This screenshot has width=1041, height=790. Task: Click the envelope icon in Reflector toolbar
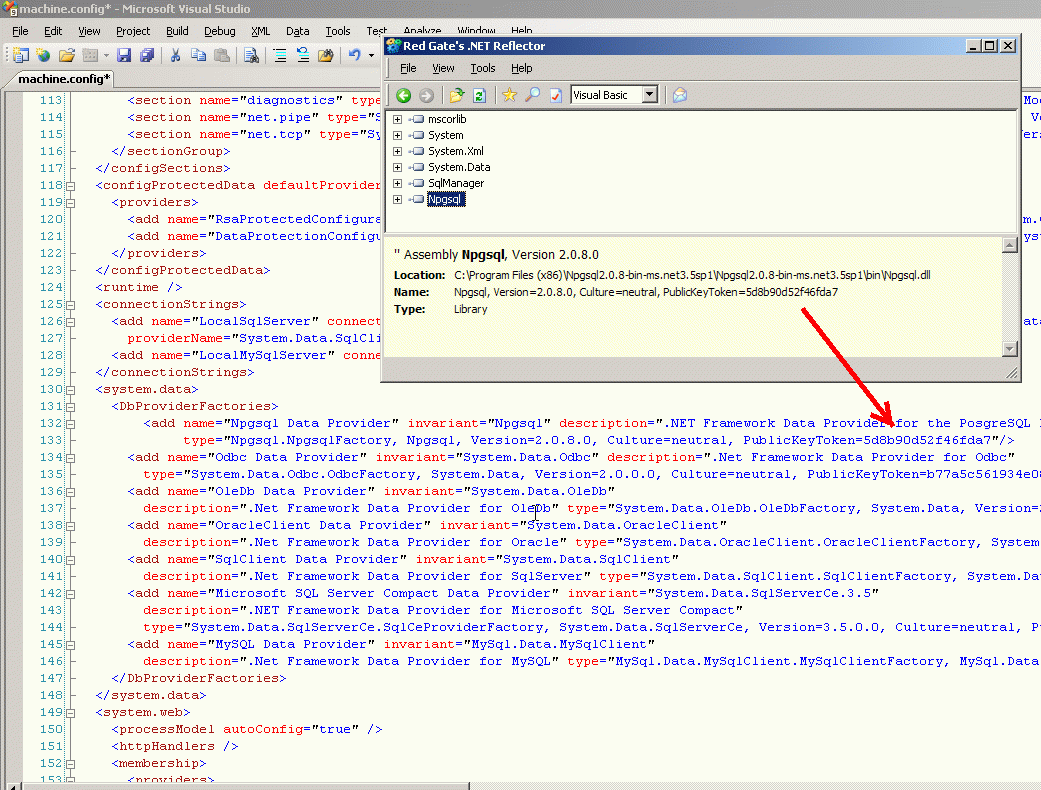click(680, 96)
